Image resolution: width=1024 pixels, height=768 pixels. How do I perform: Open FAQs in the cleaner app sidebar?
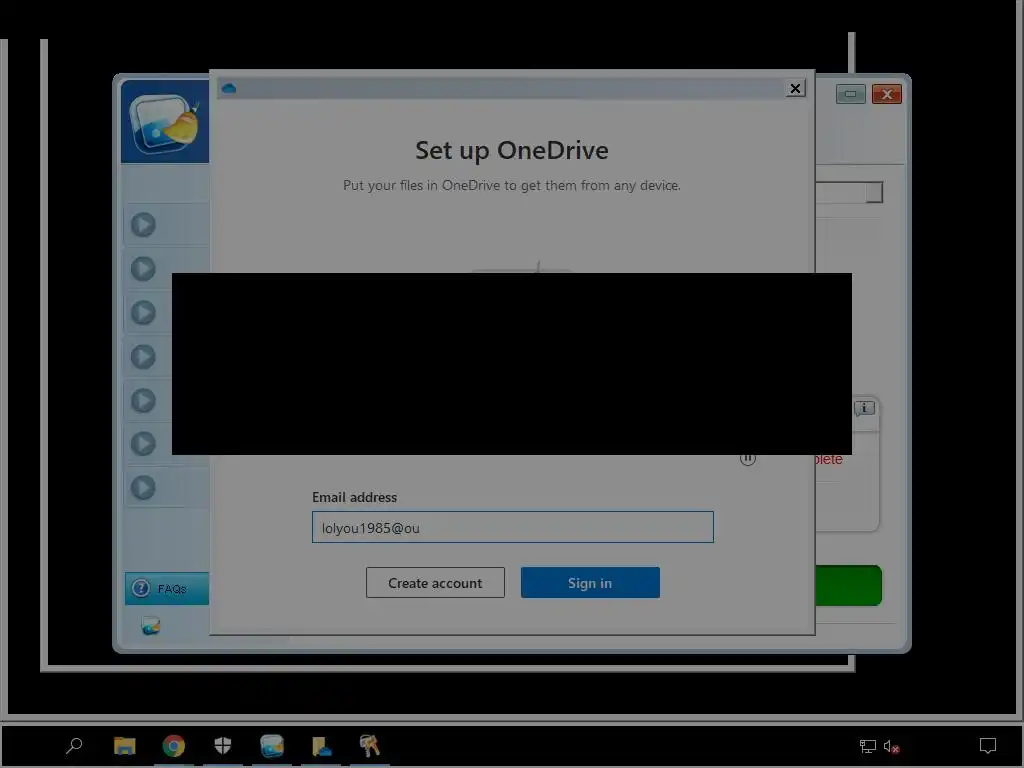coord(167,588)
